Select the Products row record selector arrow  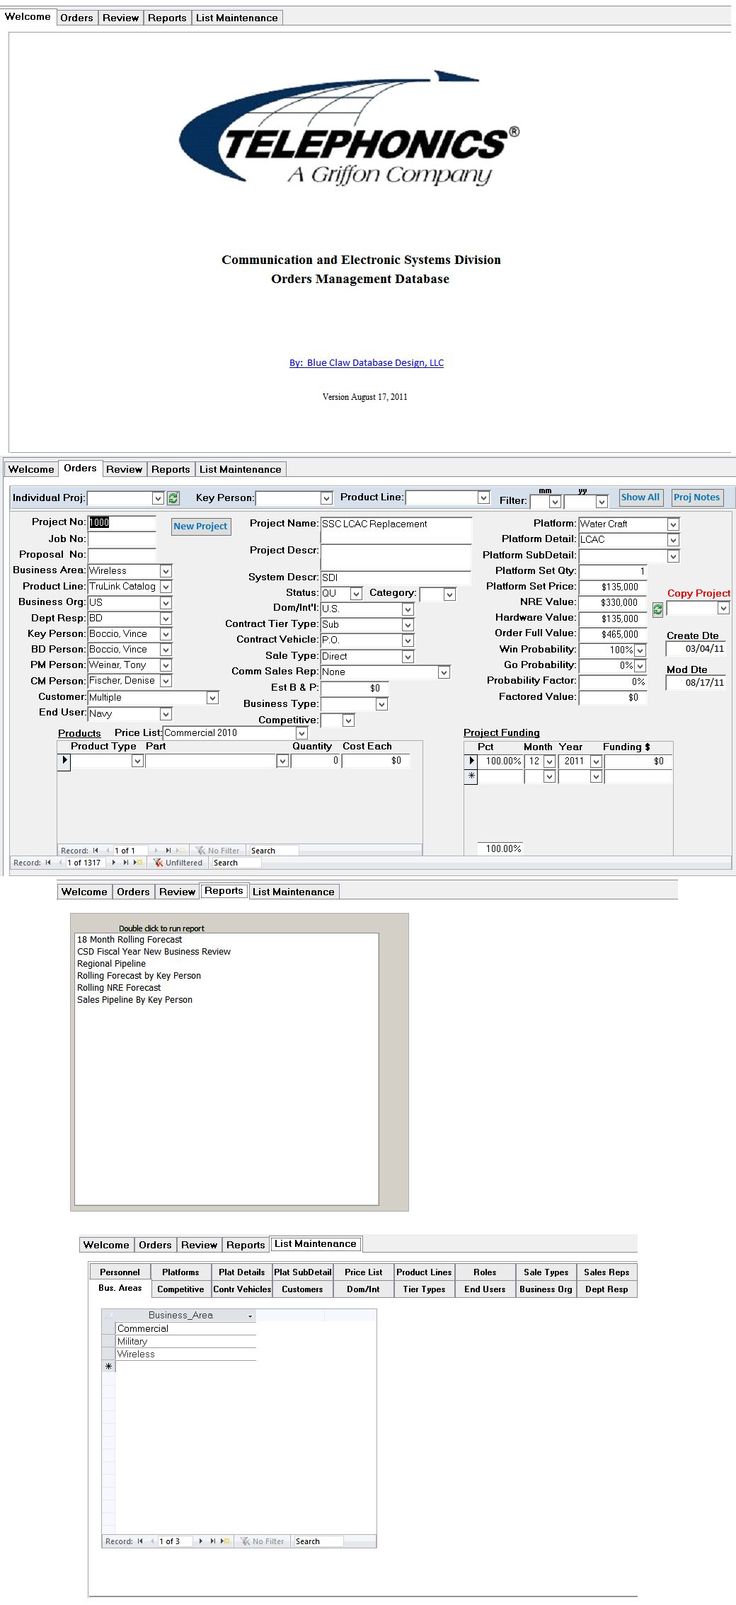pos(64,761)
